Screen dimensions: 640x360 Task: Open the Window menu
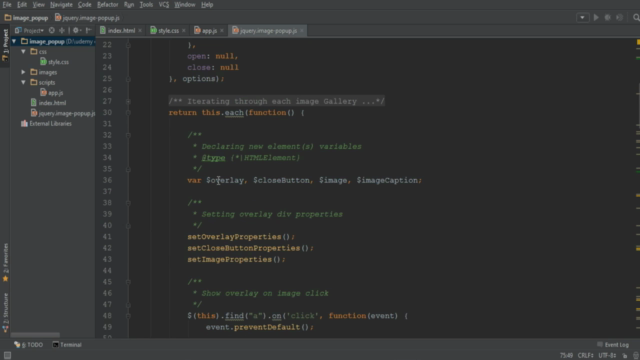click(x=184, y=4)
